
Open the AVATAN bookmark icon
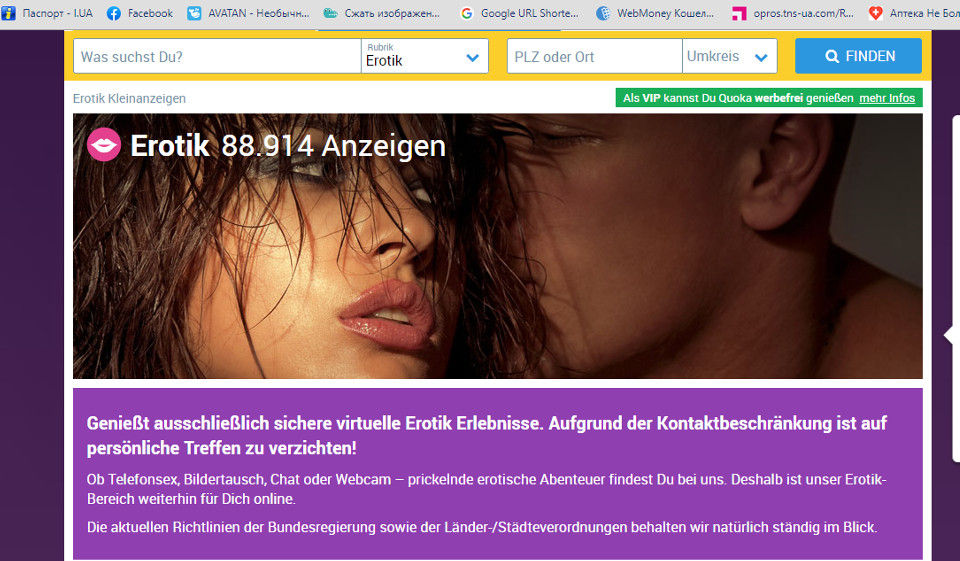tap(194, 13)
